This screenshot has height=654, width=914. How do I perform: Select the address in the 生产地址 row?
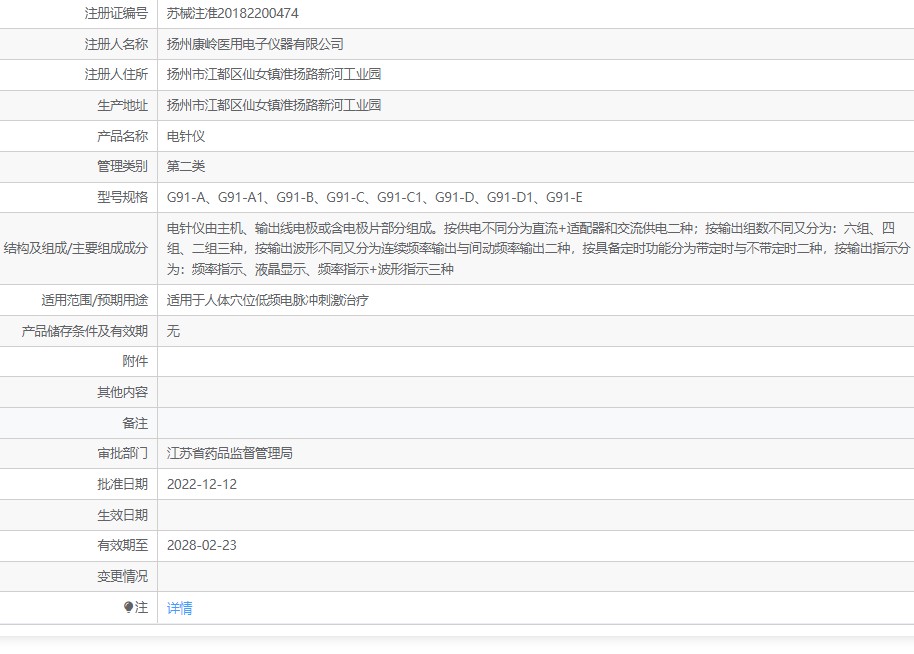tap(274, 105)
